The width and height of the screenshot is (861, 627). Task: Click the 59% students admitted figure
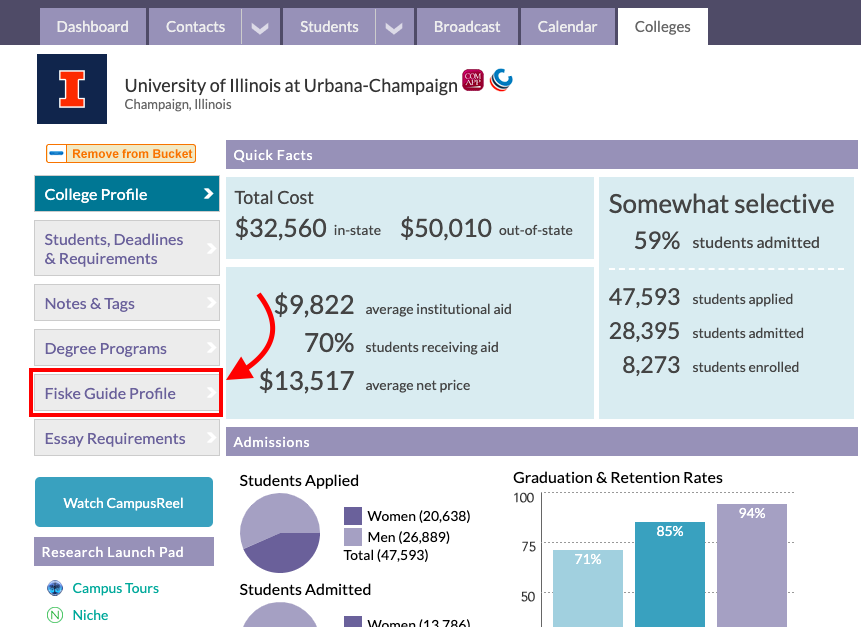point(657,240)
